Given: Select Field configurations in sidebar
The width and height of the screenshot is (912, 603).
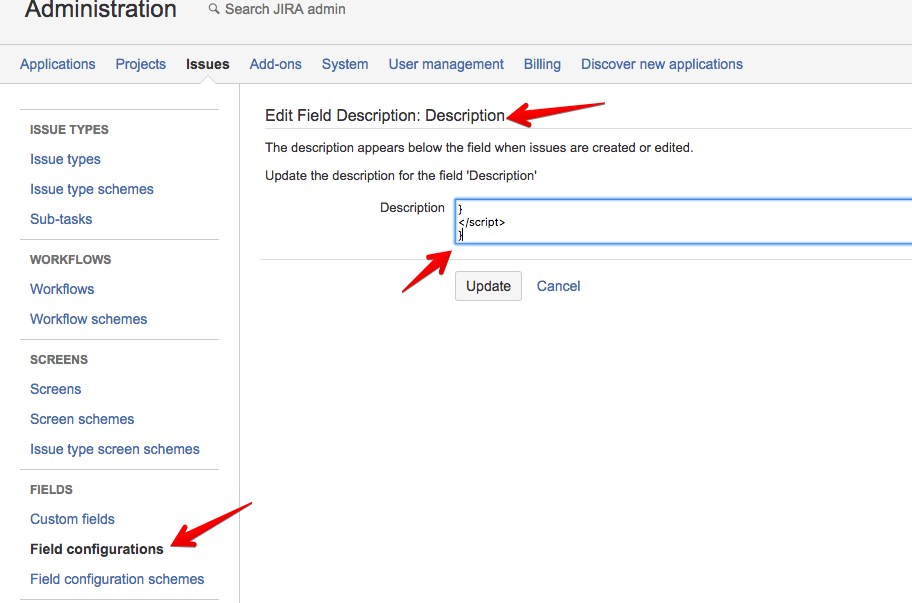Looking at the screenshot, I should (x=97, y=550).
